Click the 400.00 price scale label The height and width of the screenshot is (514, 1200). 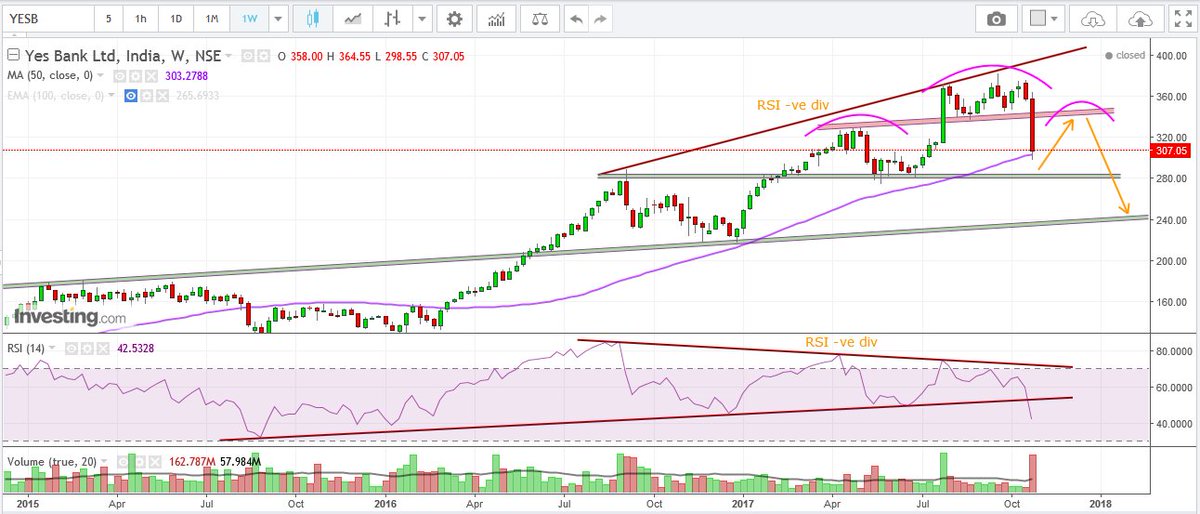tap(1173, 56)
